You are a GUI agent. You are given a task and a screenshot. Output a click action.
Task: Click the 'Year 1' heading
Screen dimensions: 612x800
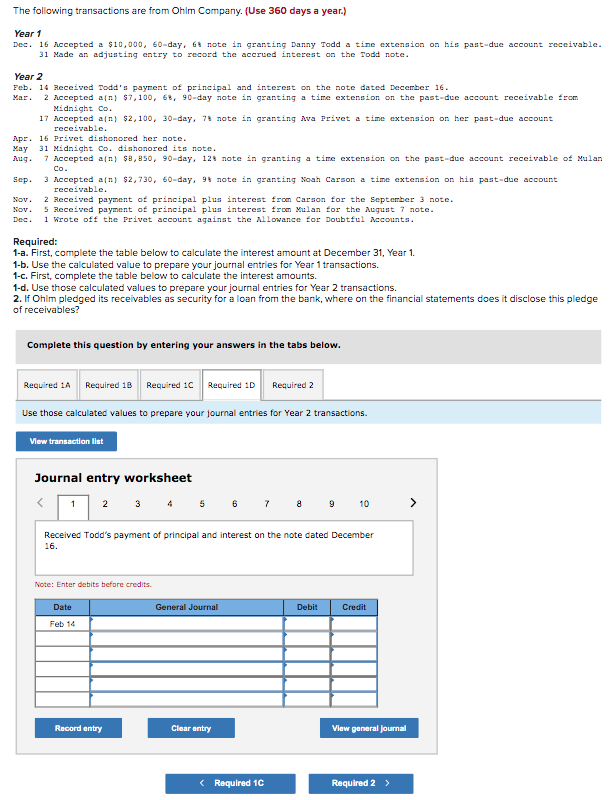(28, 34)
